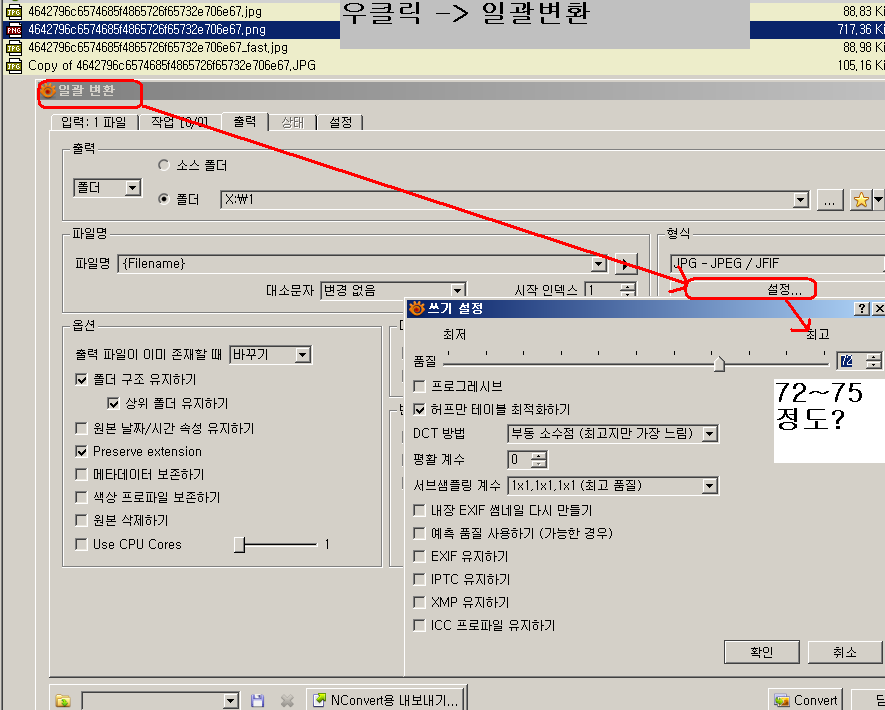Viewport: 885px width, 710px height.
Task: Click the 확인 button
Action: [x=761, y=652]
